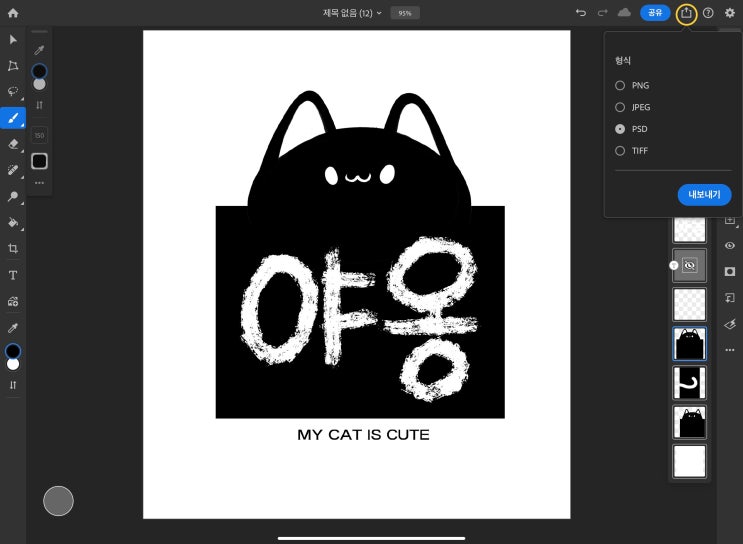This screenshot has height=544, width=743.
Task: Open the brush tip hardness square preview
Action: click(39, 161)
